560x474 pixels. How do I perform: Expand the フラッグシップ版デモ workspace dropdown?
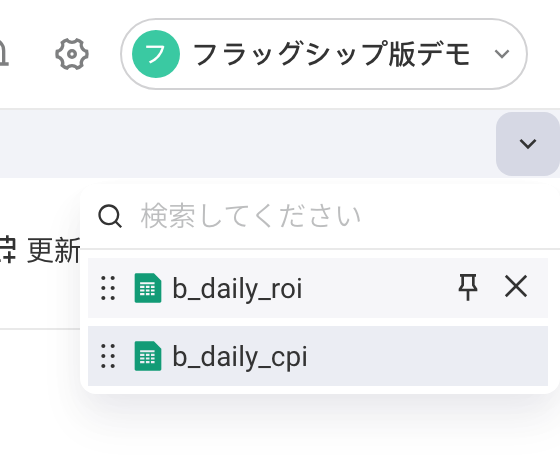324,54
